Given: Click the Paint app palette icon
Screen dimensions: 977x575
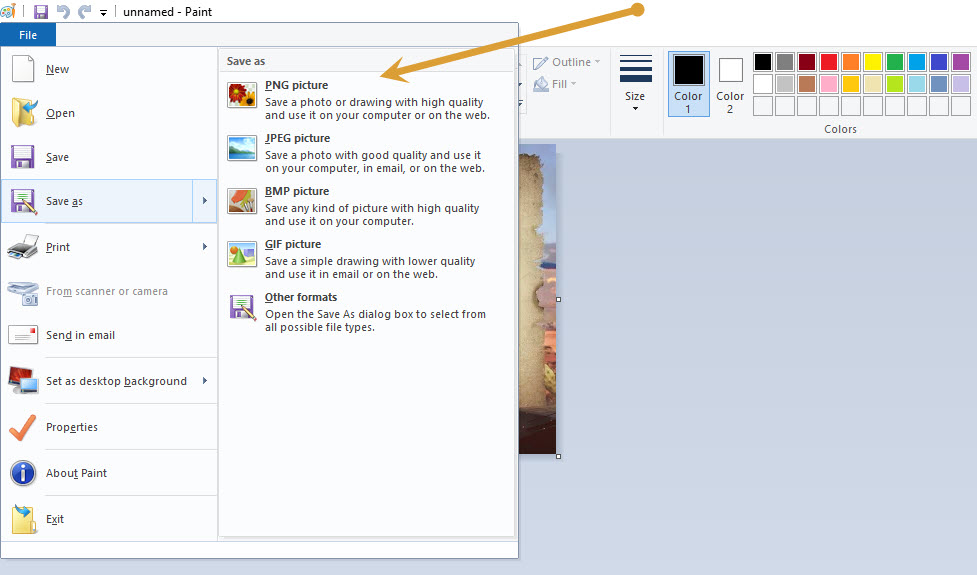Looking at the screenshot, I should (8, 11).
